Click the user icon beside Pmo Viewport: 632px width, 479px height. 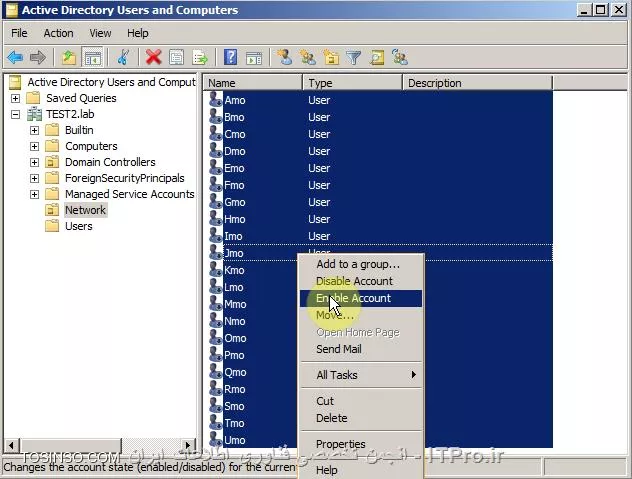pyautogui.click(x=216, y=354)
